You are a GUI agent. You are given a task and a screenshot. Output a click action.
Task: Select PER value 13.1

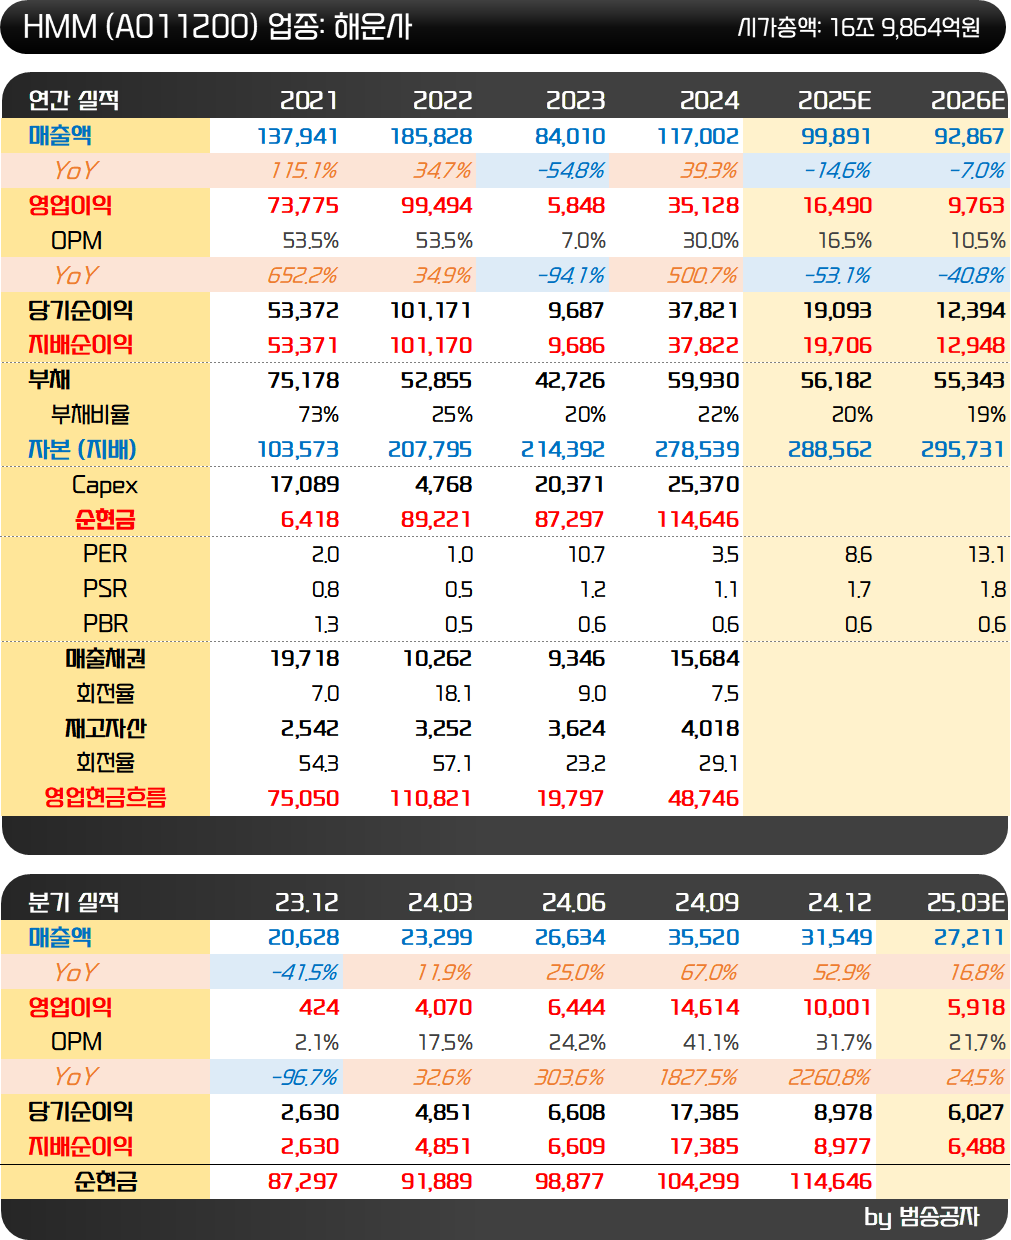tap(987, 555)
